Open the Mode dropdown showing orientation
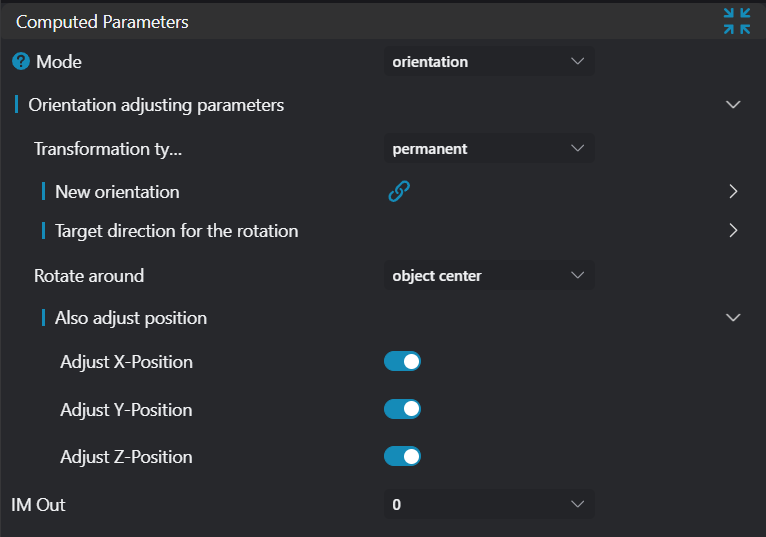766x537 pixels. point(489,61)
